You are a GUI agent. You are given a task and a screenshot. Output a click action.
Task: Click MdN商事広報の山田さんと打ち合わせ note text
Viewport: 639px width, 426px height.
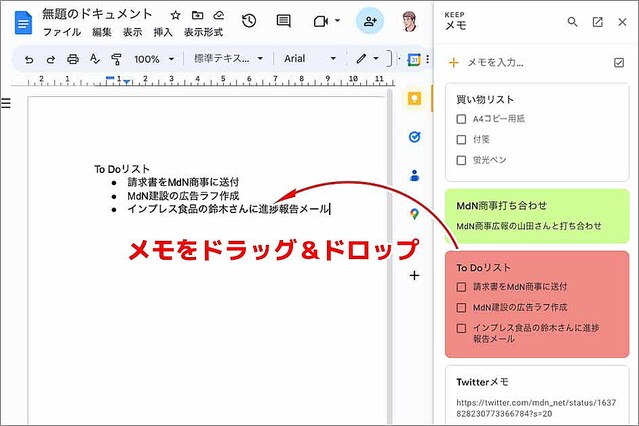(x=529, y=226)
